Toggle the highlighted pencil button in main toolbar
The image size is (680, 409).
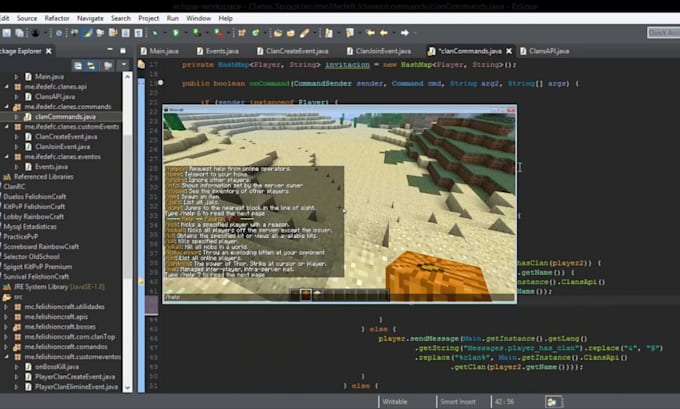[x=88, y=33]
